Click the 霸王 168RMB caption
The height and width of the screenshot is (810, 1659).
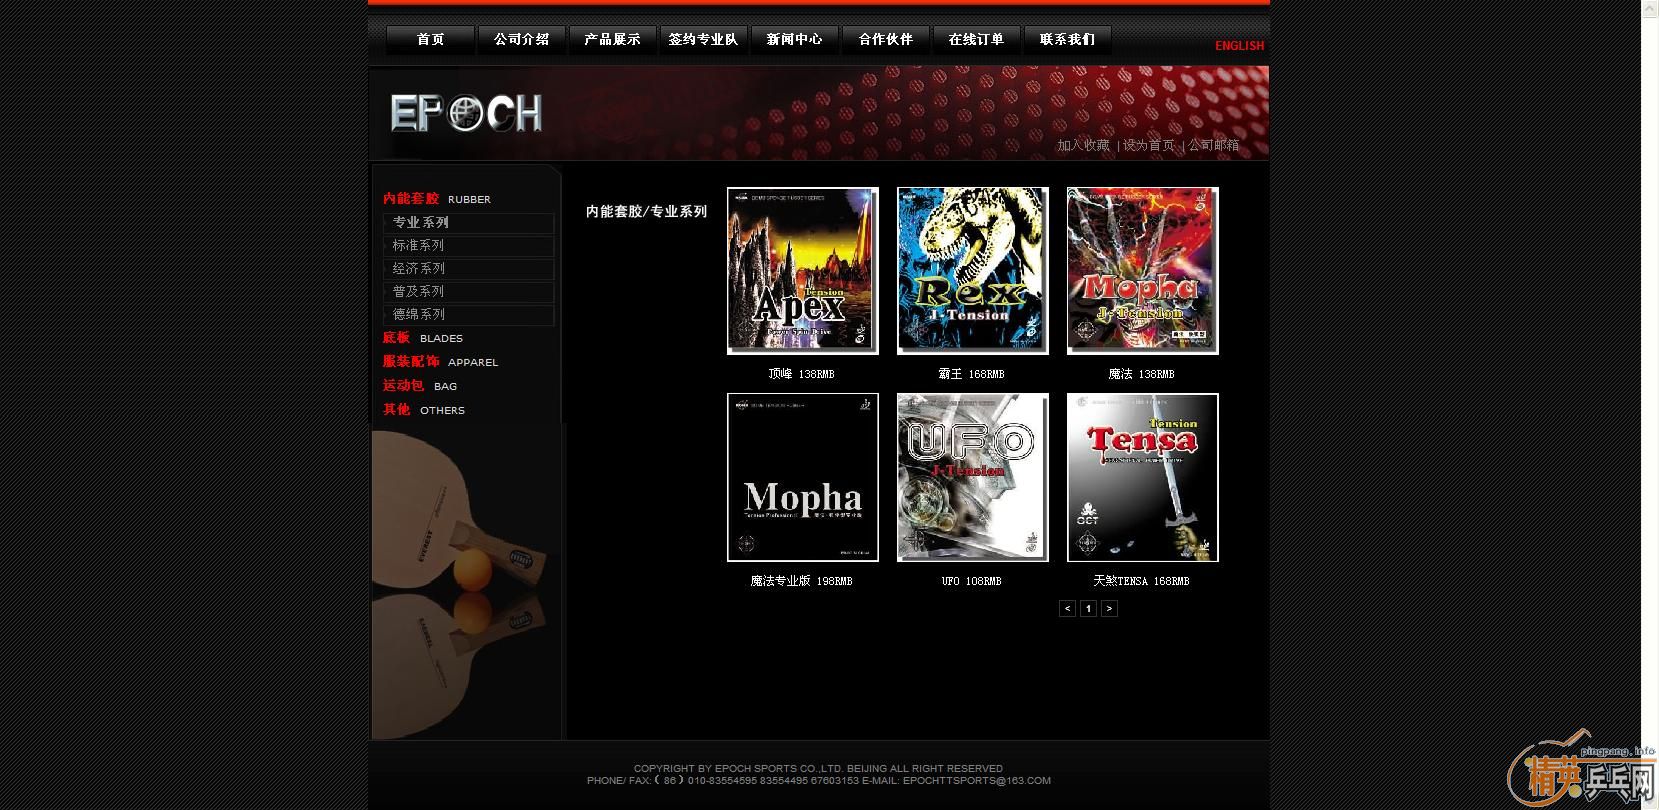971,374
